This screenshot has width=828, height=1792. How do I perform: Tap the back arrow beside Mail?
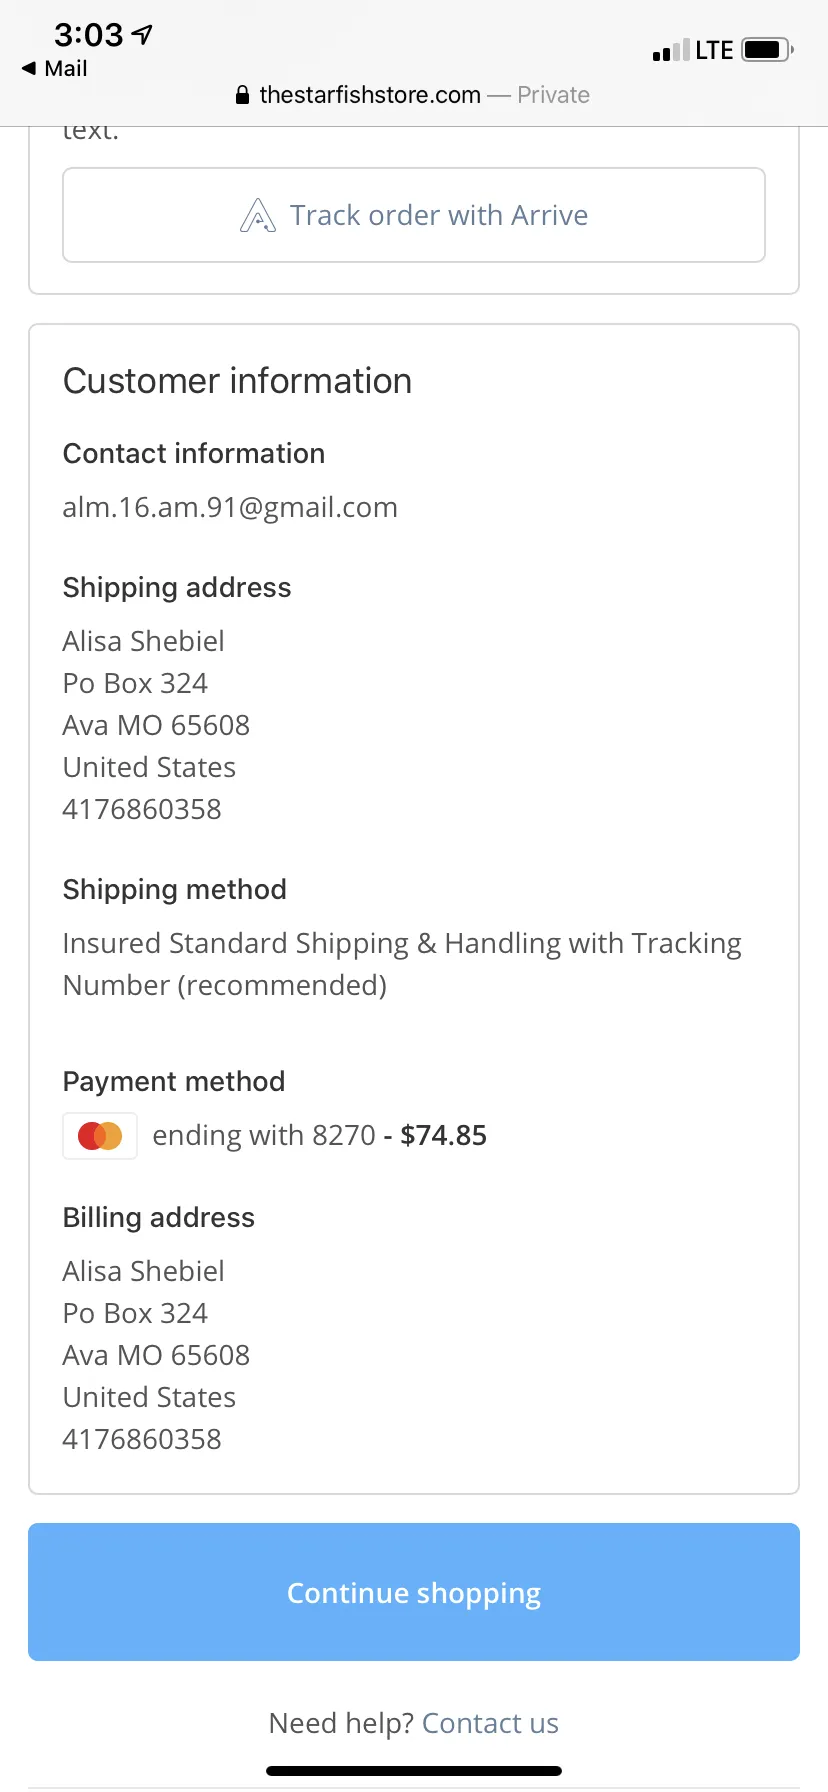coord(29,68)
